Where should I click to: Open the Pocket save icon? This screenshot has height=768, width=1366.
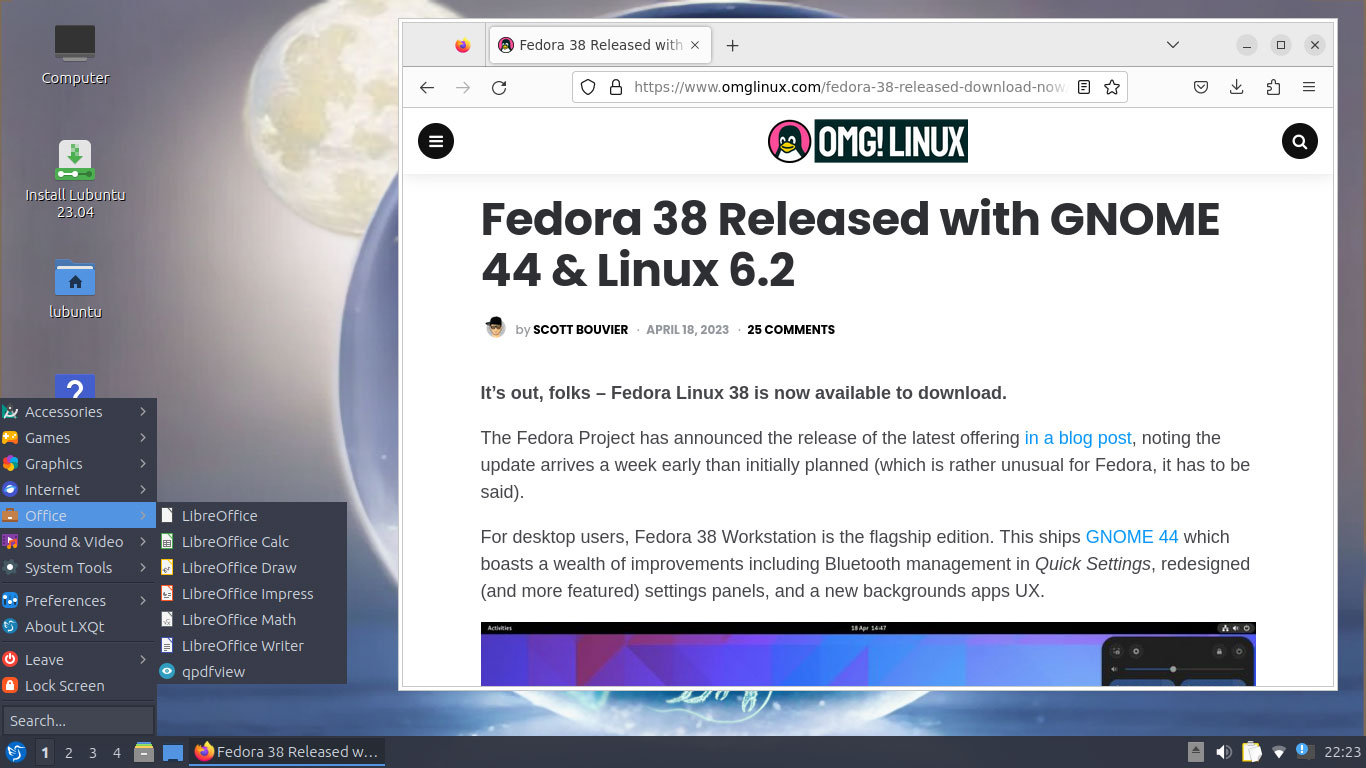pyautogui.click(x=1201, y=87)
